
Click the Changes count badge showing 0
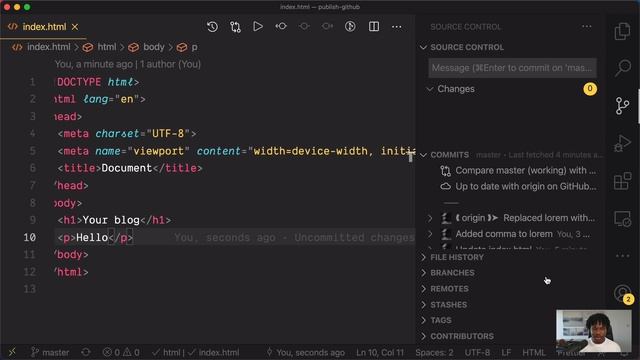click(x=589, y=89)
